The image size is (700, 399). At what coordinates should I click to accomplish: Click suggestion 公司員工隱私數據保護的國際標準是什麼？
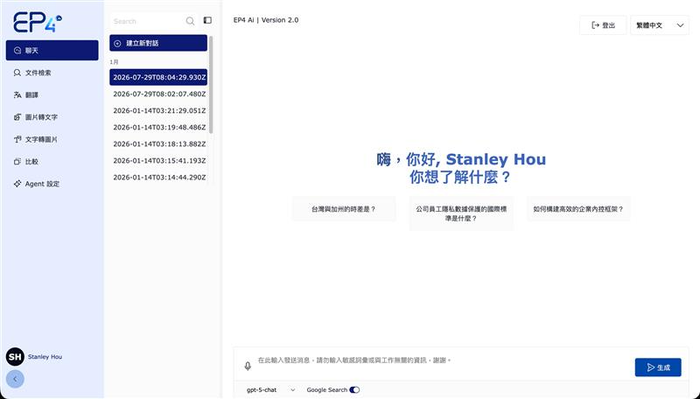click(461, 213)
